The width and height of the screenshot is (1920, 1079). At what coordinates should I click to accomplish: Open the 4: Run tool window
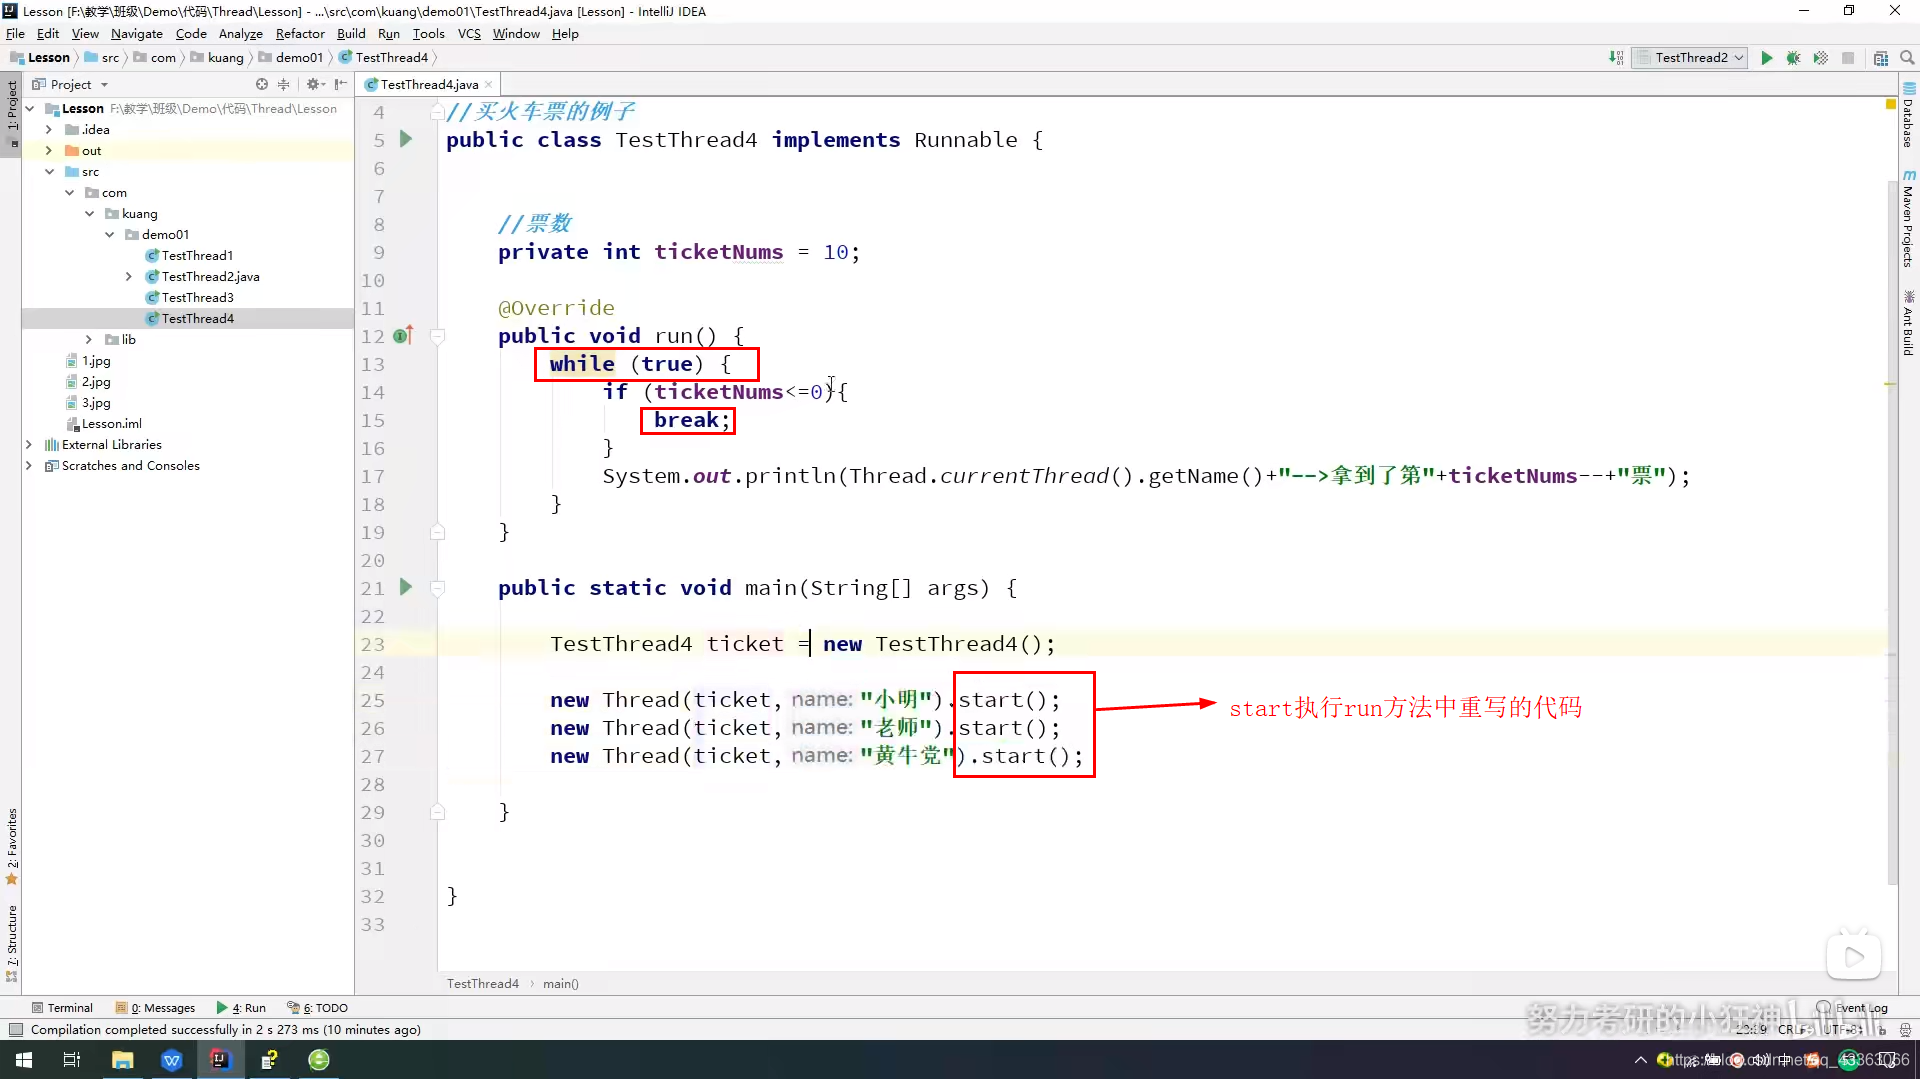click(x=241, y=1008)
